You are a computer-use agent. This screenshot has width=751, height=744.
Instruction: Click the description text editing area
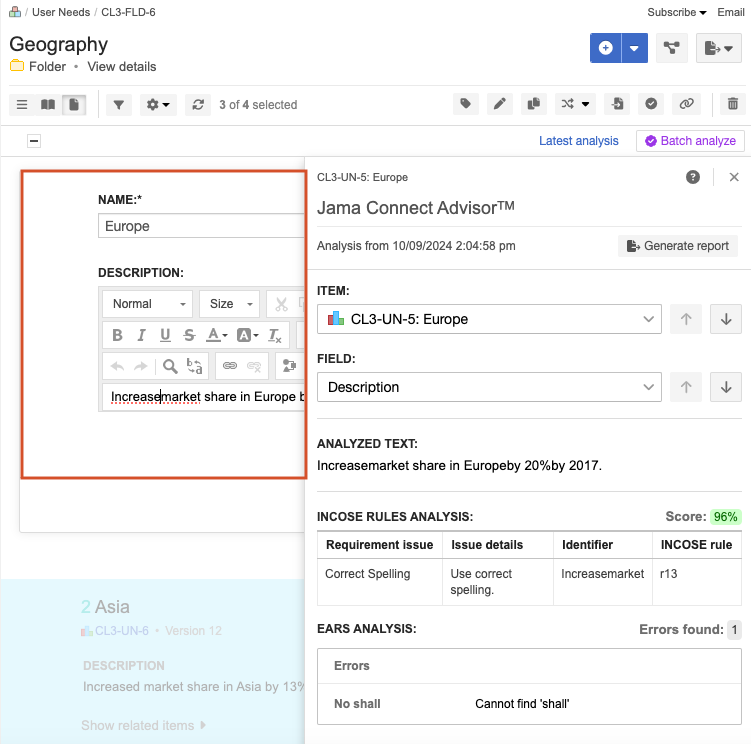[x=204, y=397]
